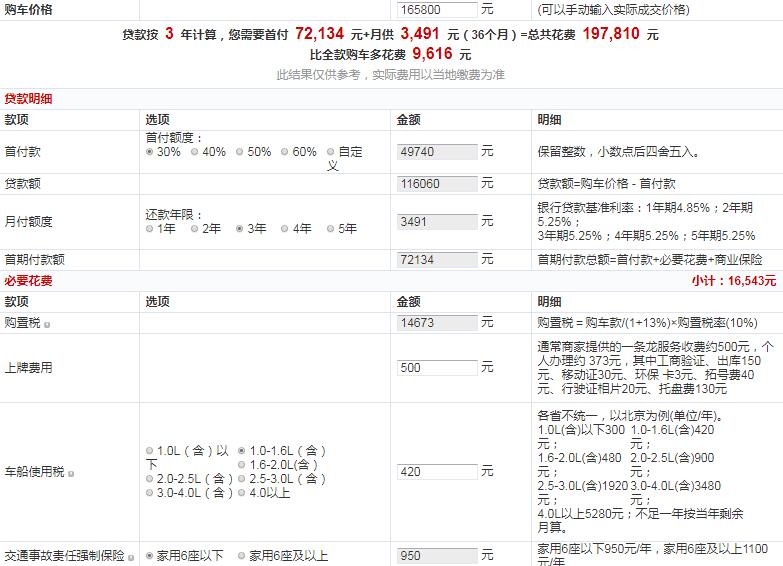The height and width of the screenshot is (566, 783).
Task: Choose 2.0-2.5L（含） displacement option
Action: coord(149,479)
